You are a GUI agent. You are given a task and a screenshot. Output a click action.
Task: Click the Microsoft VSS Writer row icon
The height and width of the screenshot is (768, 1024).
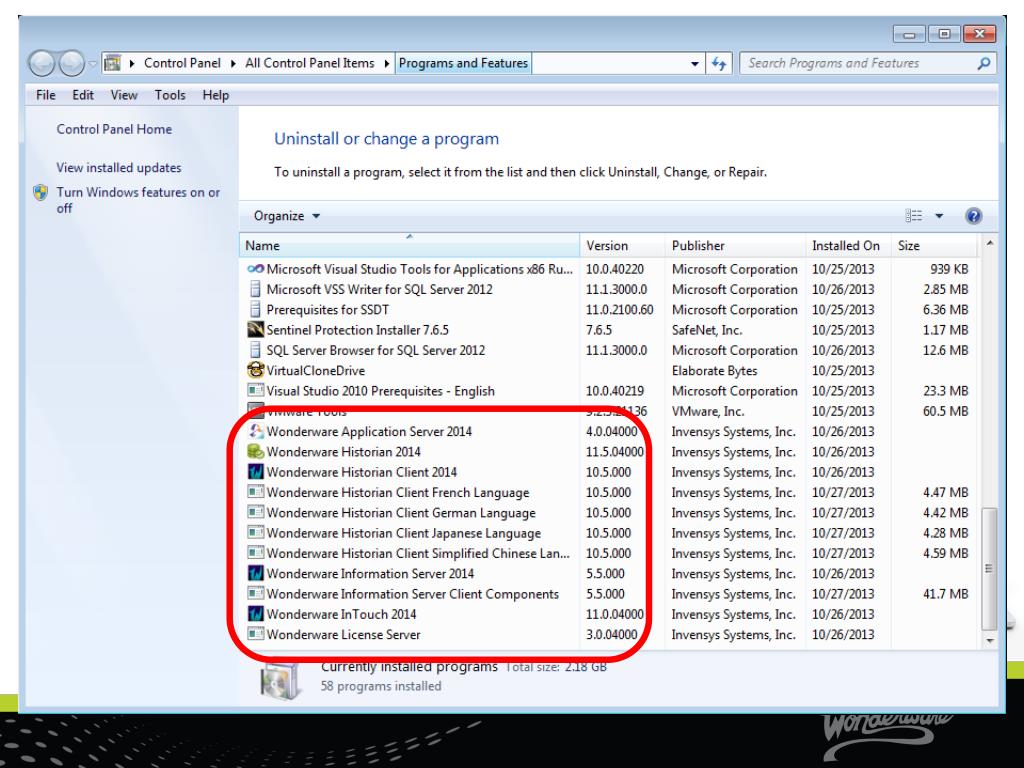[255, 289]
